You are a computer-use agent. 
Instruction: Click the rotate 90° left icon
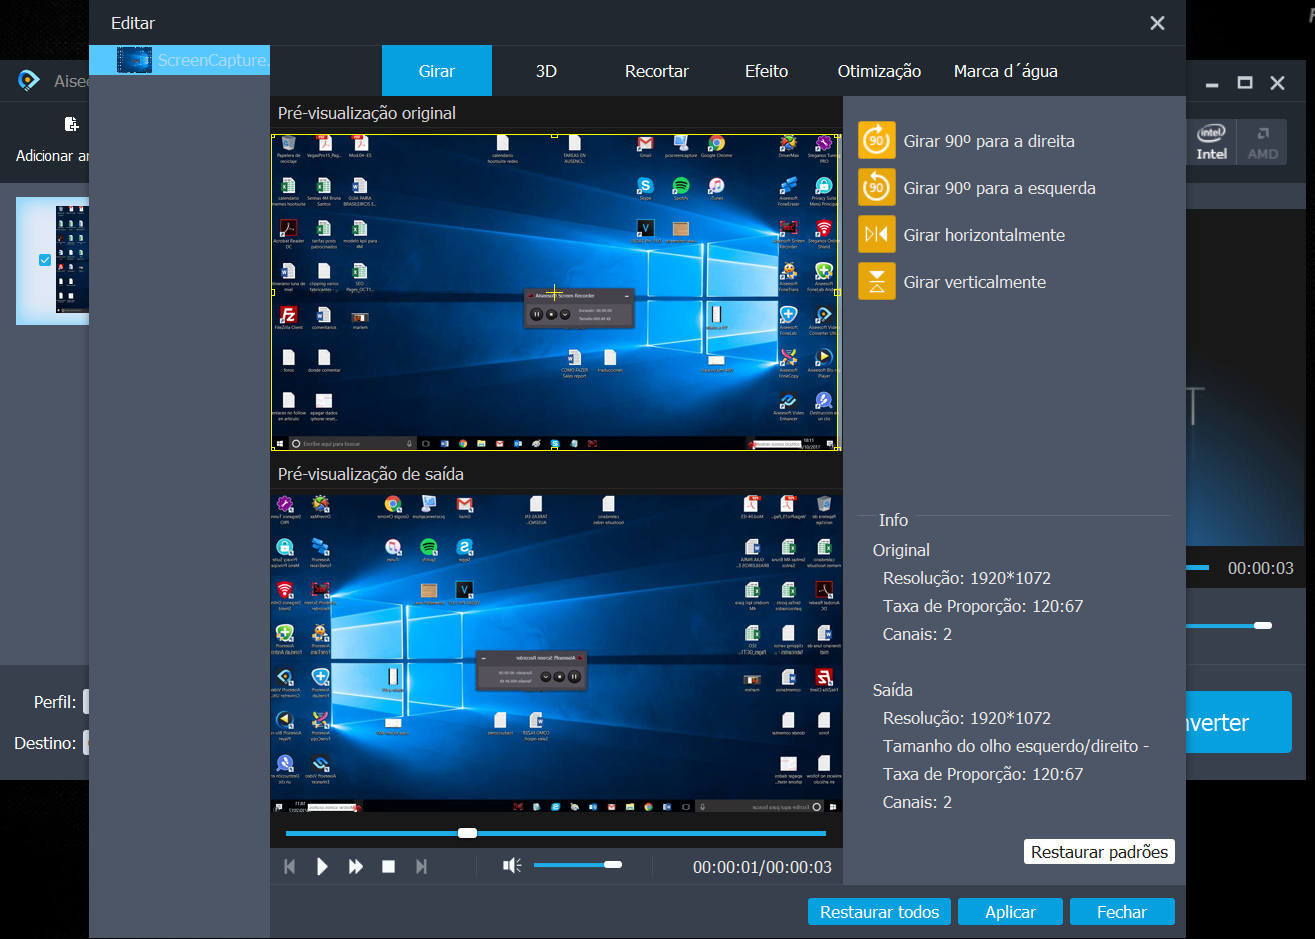[877, 188]
